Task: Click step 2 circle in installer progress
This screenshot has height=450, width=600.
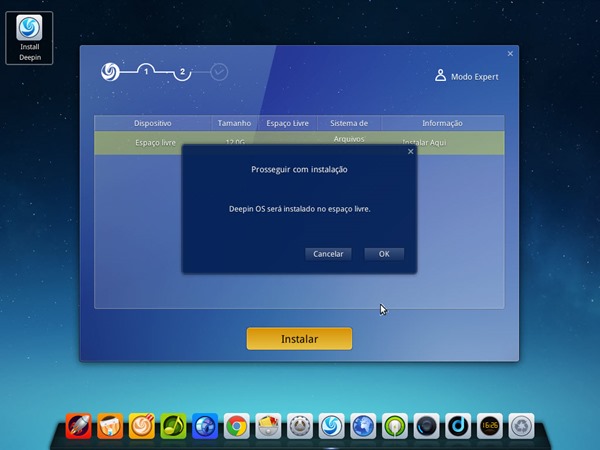Action: tap(182, 72)
